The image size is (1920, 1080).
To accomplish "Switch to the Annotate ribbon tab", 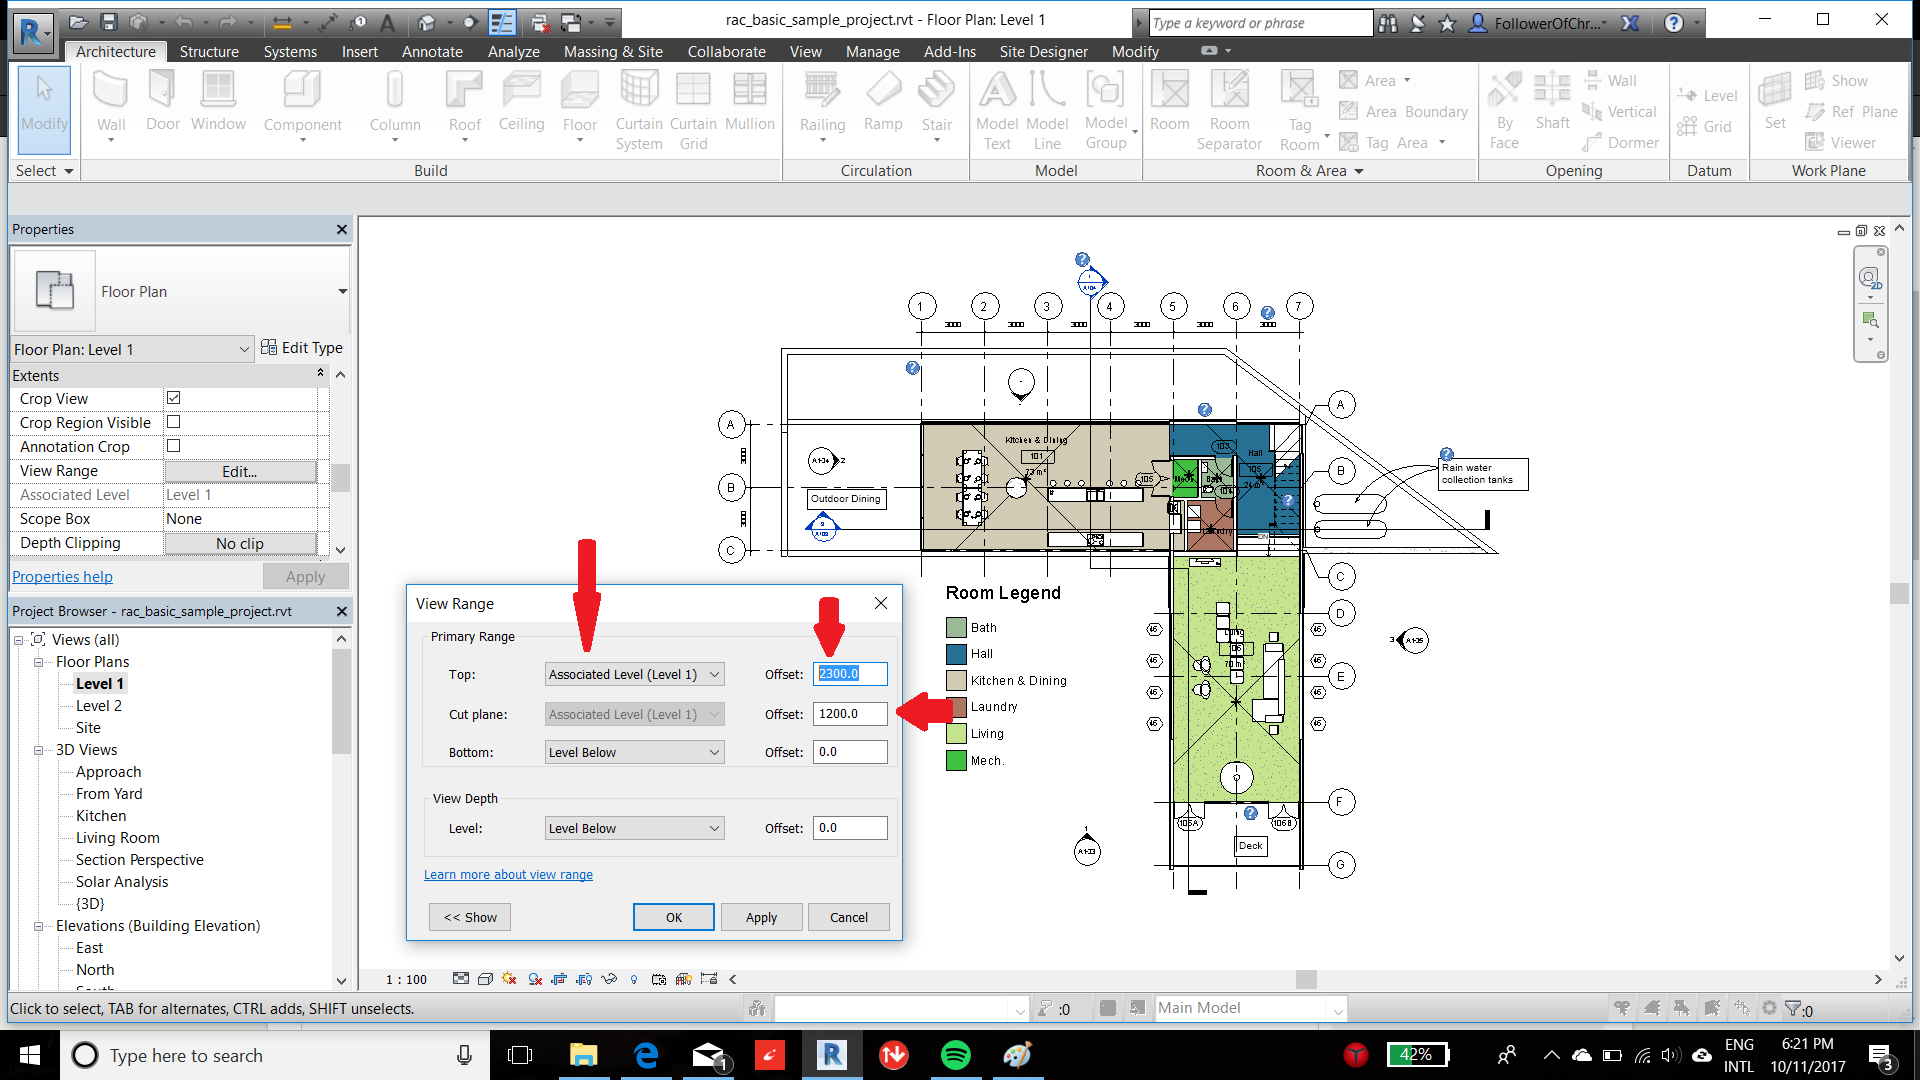I will pos(432,52).
